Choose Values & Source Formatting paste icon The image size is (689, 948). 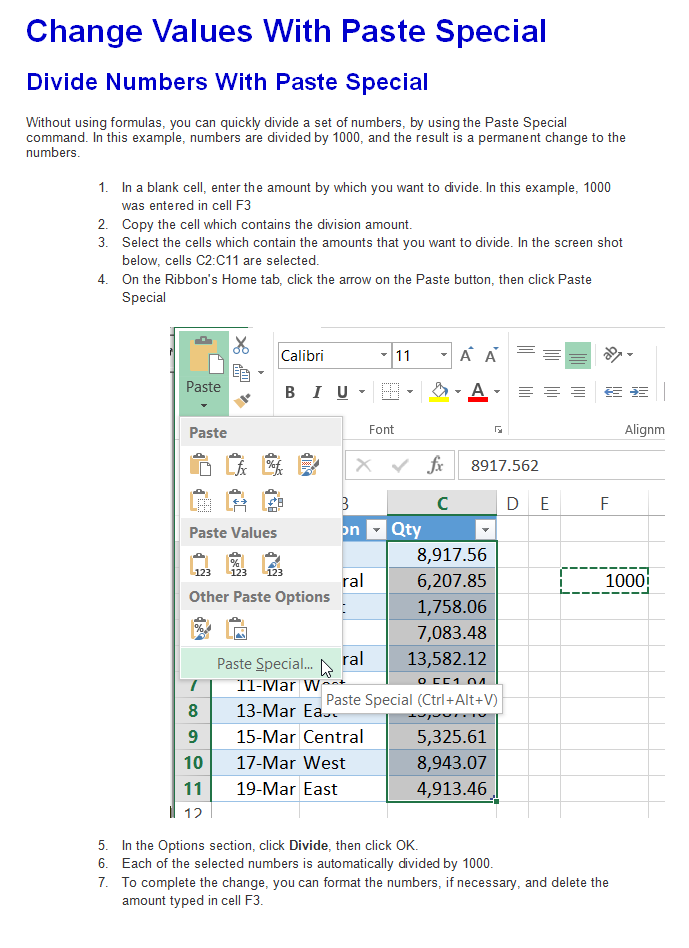click(272, 565)
